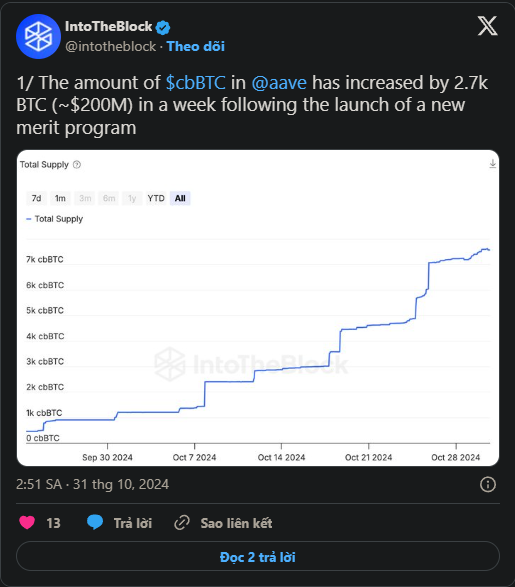Screen dimensions: 515x587
Task: Click the reply speech bubble icon
Action: pyautogui.click(x=95, y=522)
